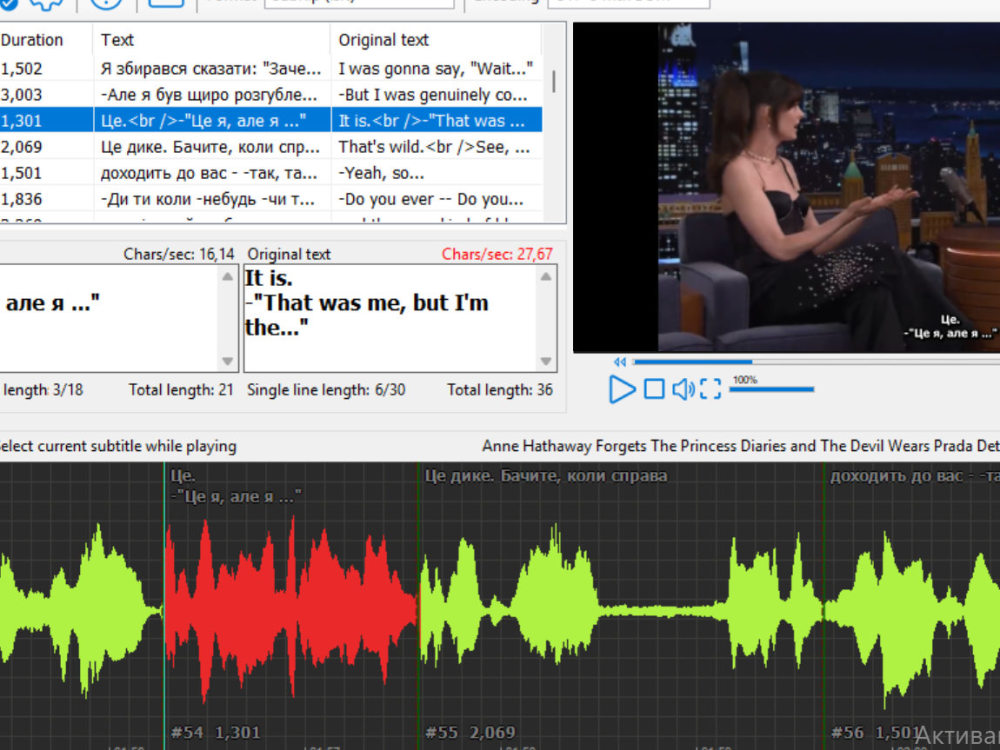
Task: Seek within the video position progress bar
Action: [x=816, y=362]
